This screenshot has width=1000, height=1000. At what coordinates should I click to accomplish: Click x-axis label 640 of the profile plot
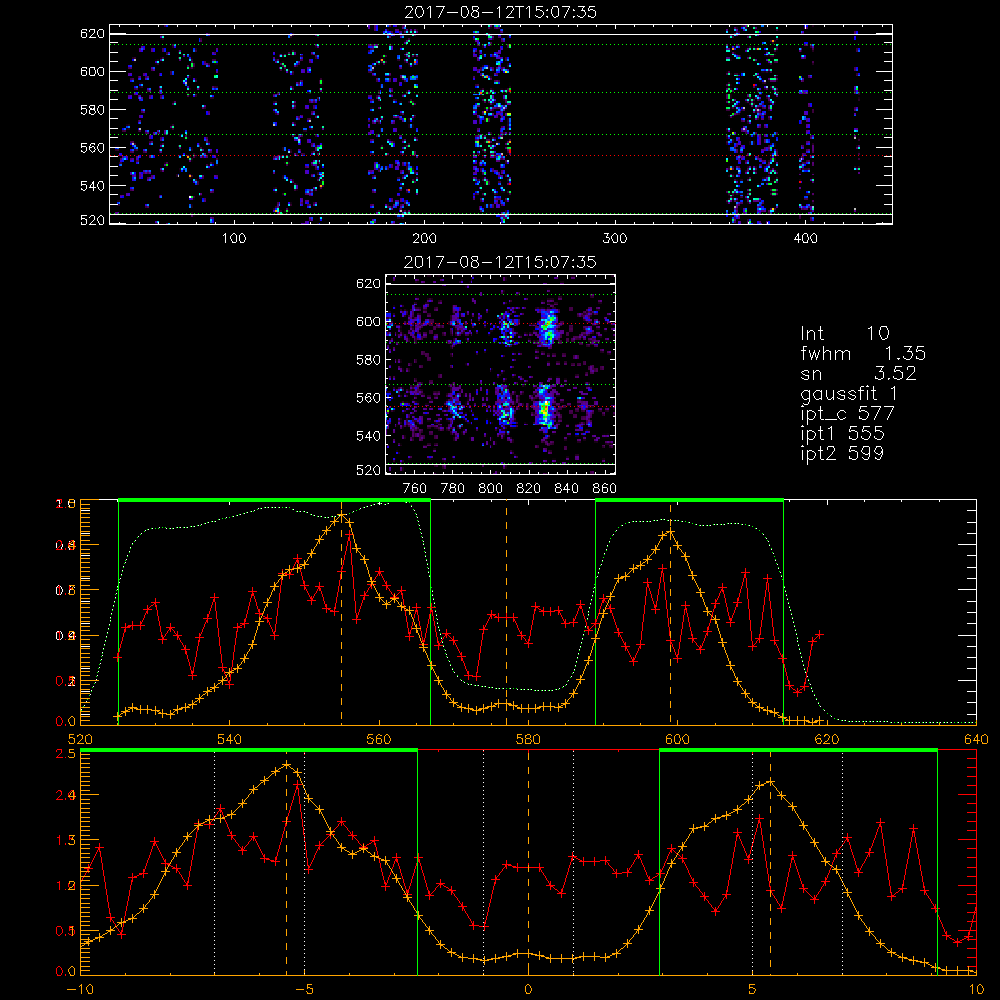click(x=976, y=740)
